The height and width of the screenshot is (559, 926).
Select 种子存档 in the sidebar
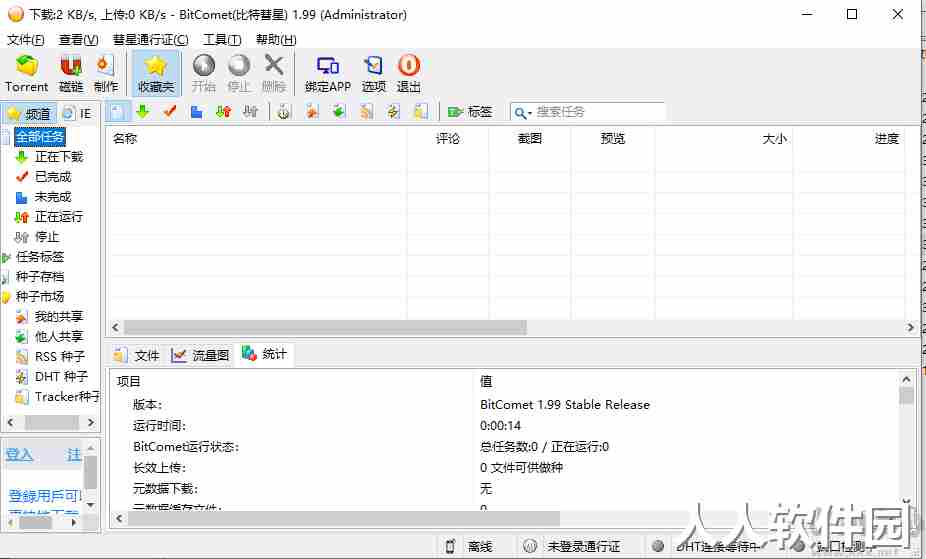point(40,277)
